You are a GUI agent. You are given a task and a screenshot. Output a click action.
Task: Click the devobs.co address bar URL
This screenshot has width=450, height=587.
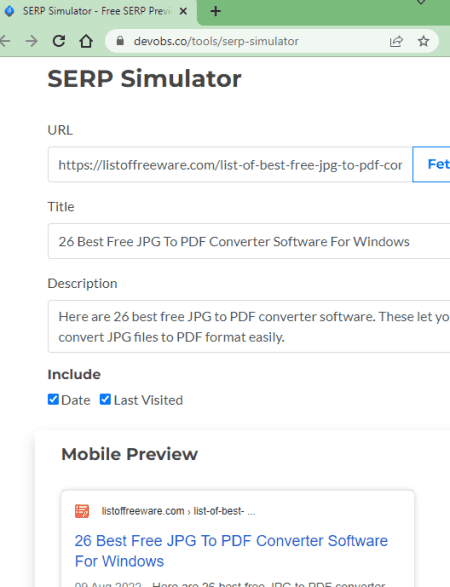[x=216, y=41]
